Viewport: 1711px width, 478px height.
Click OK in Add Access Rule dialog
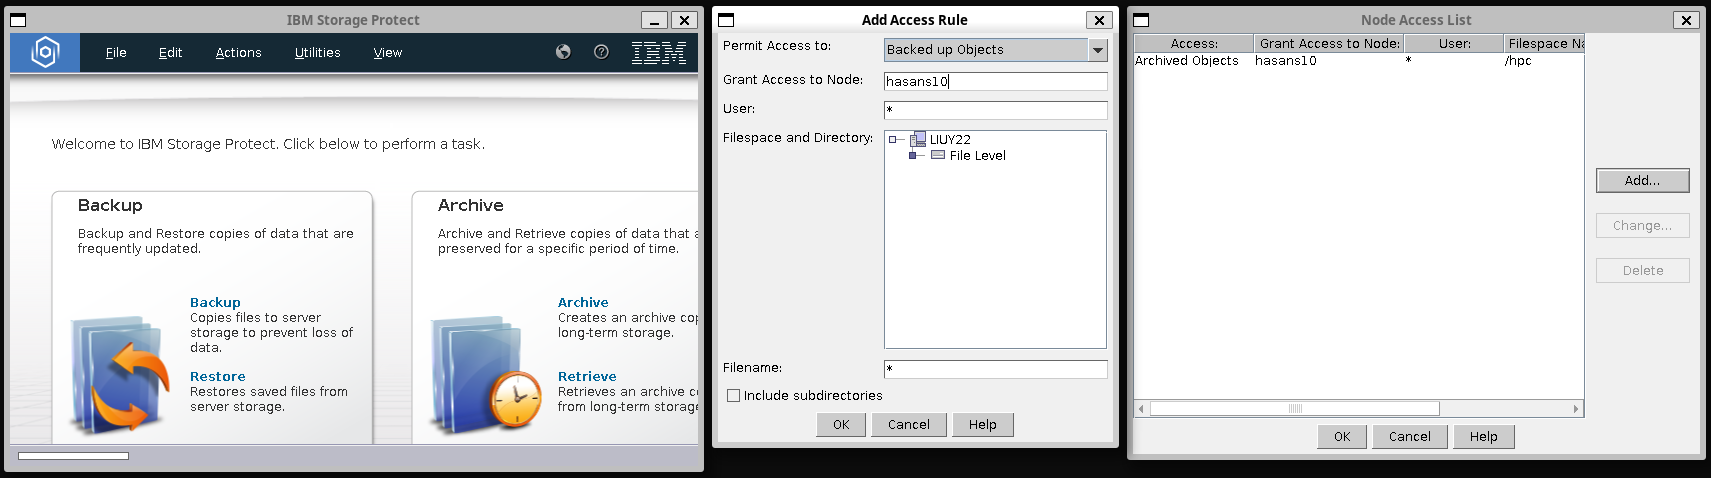pyautogui.click(x=841, y=424)
